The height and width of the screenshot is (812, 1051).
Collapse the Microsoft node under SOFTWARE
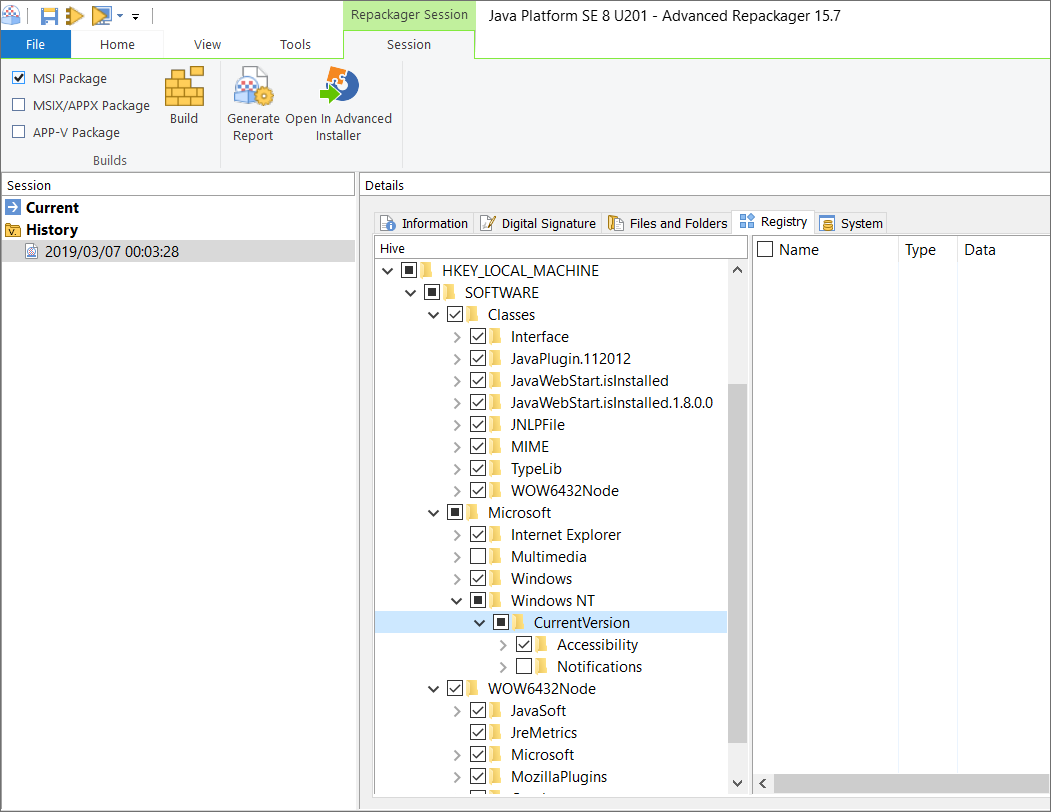[x=433, y=513]
